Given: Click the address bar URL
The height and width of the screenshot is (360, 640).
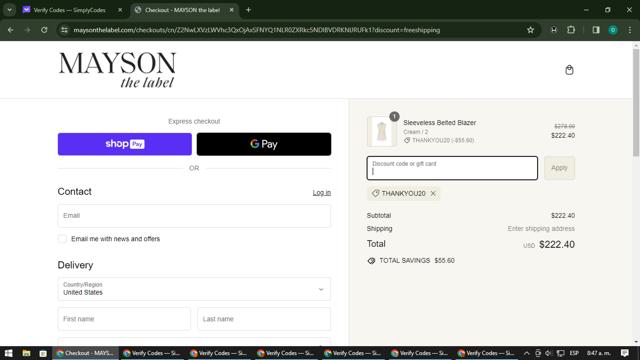Looking at the screenshot, I should pos(256,30).
